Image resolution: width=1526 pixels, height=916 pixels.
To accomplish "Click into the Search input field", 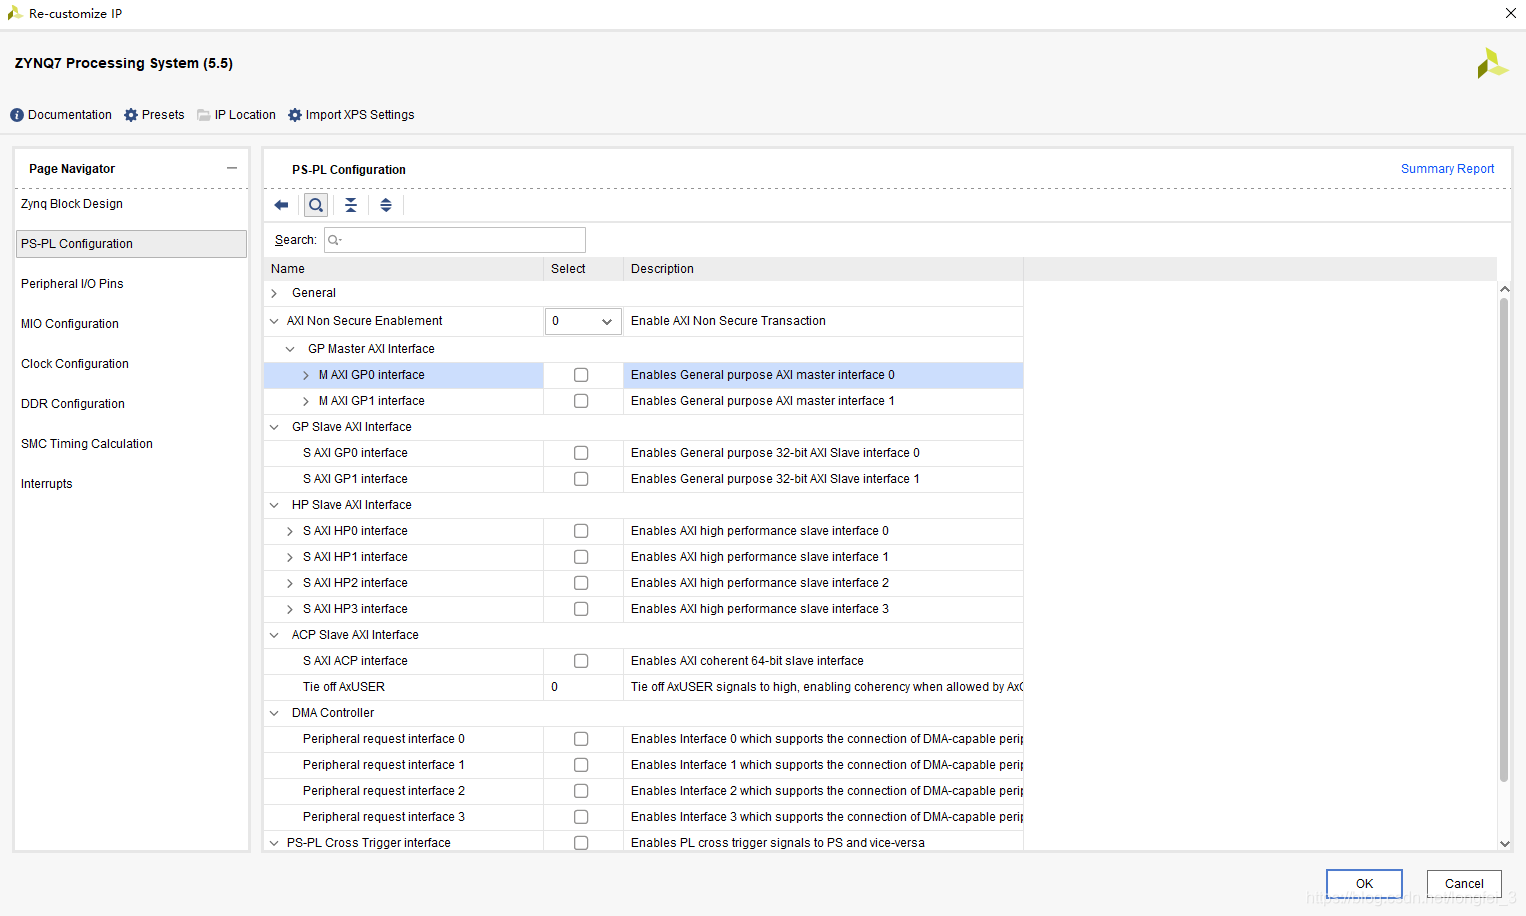I will pyautogui.click(x=455, y=240).
